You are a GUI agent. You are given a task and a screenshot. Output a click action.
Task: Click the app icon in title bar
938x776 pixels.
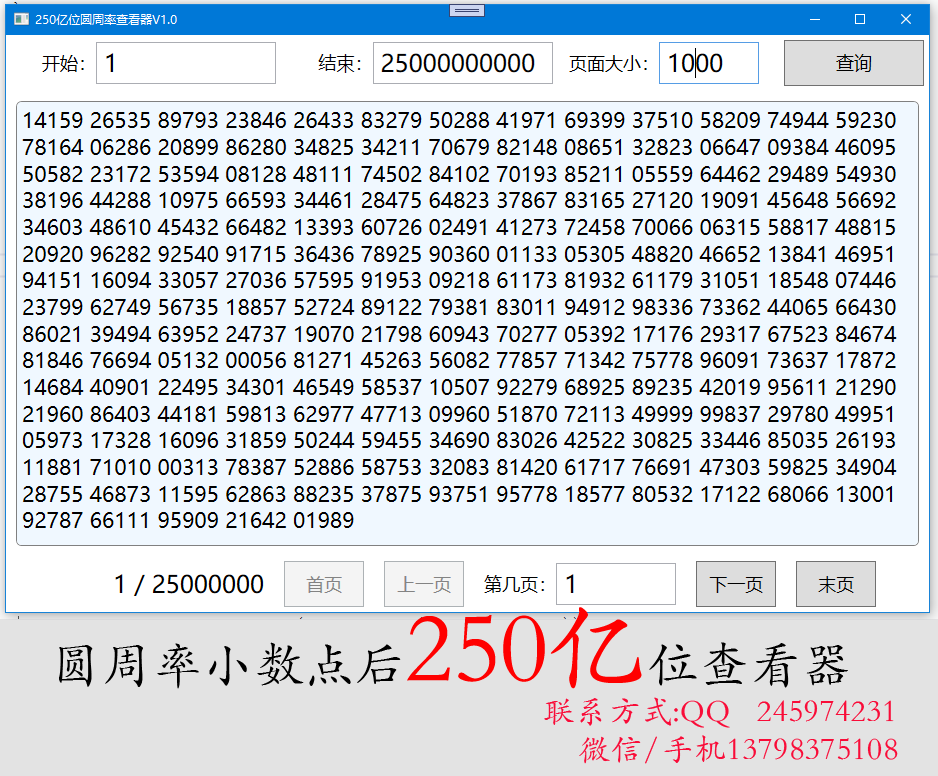[22, 19]
